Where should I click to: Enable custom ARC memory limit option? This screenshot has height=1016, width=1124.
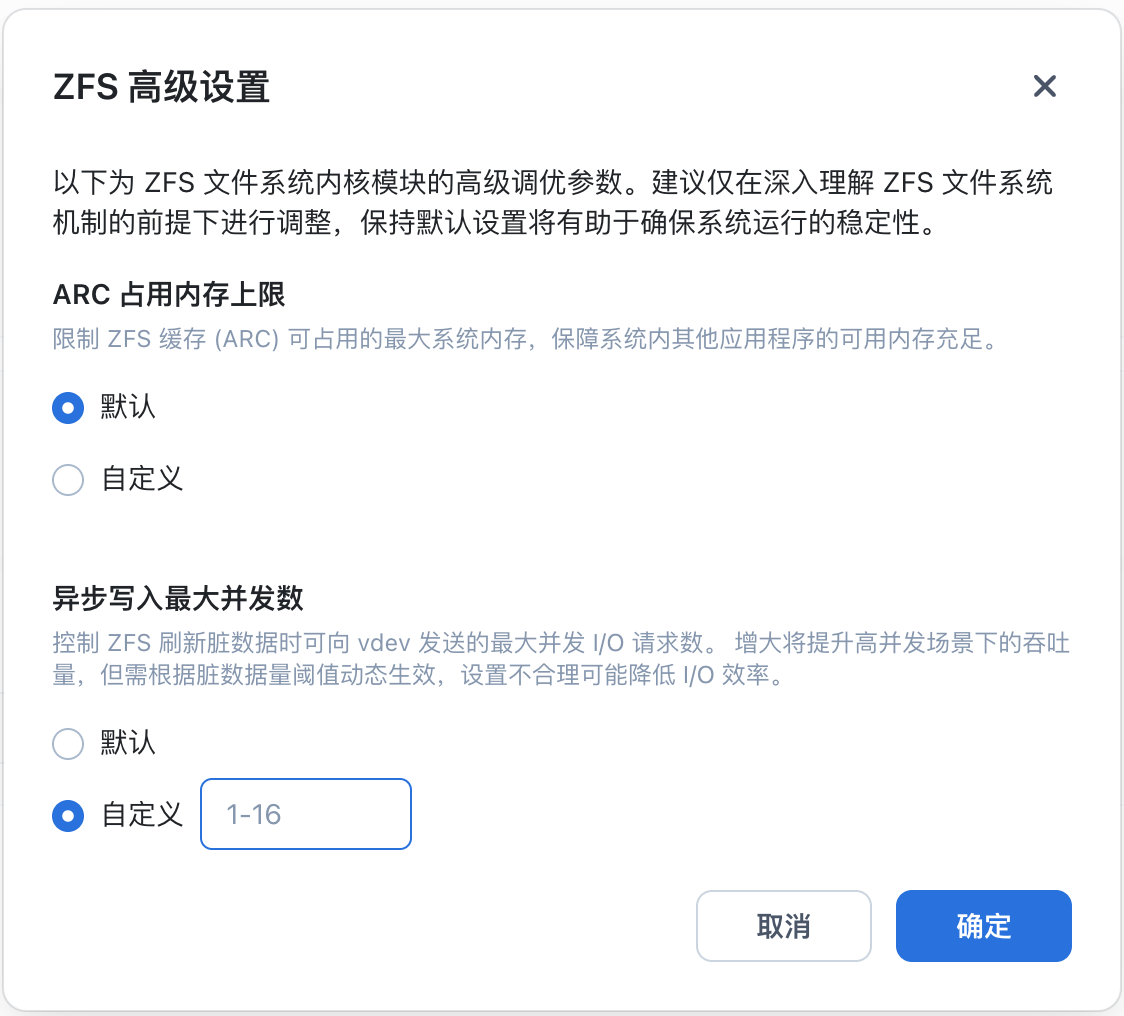click(x=68, y=480)
